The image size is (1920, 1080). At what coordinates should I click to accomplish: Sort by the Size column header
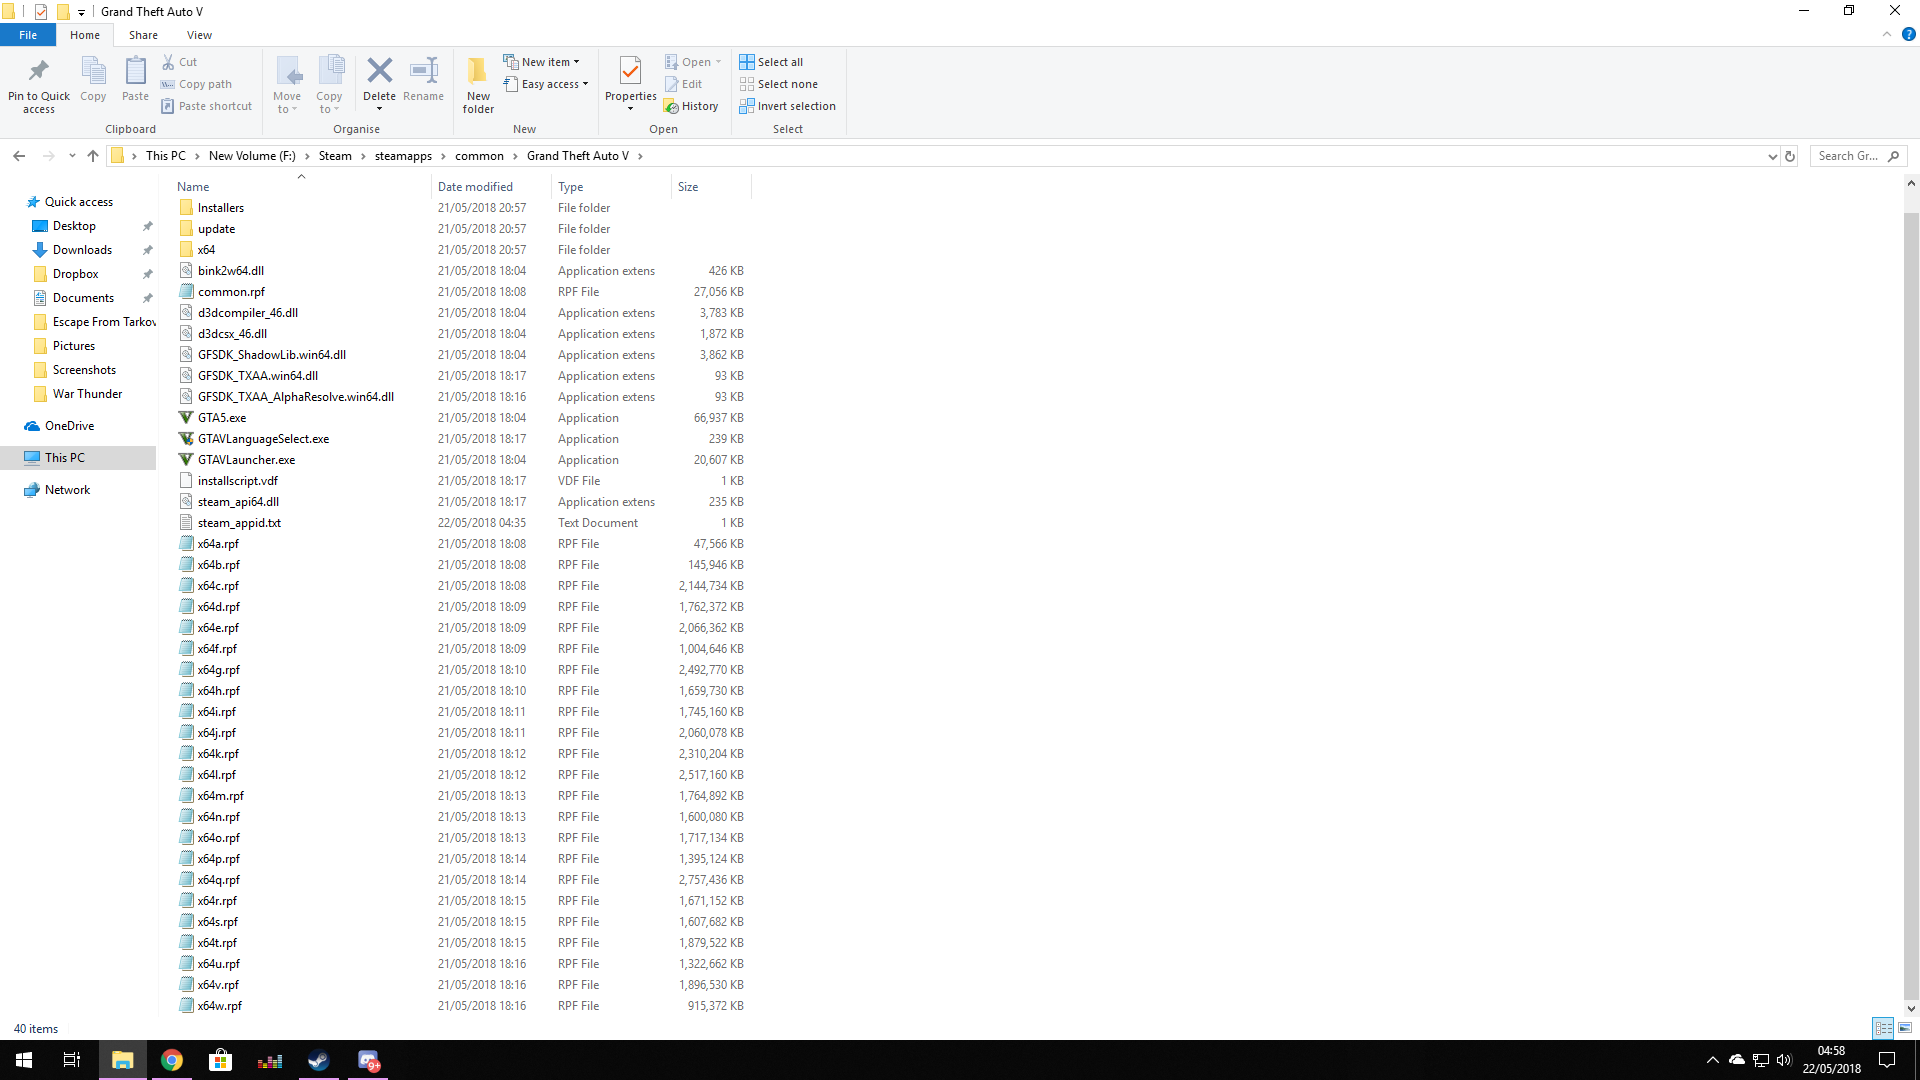[x=710, y=187]
